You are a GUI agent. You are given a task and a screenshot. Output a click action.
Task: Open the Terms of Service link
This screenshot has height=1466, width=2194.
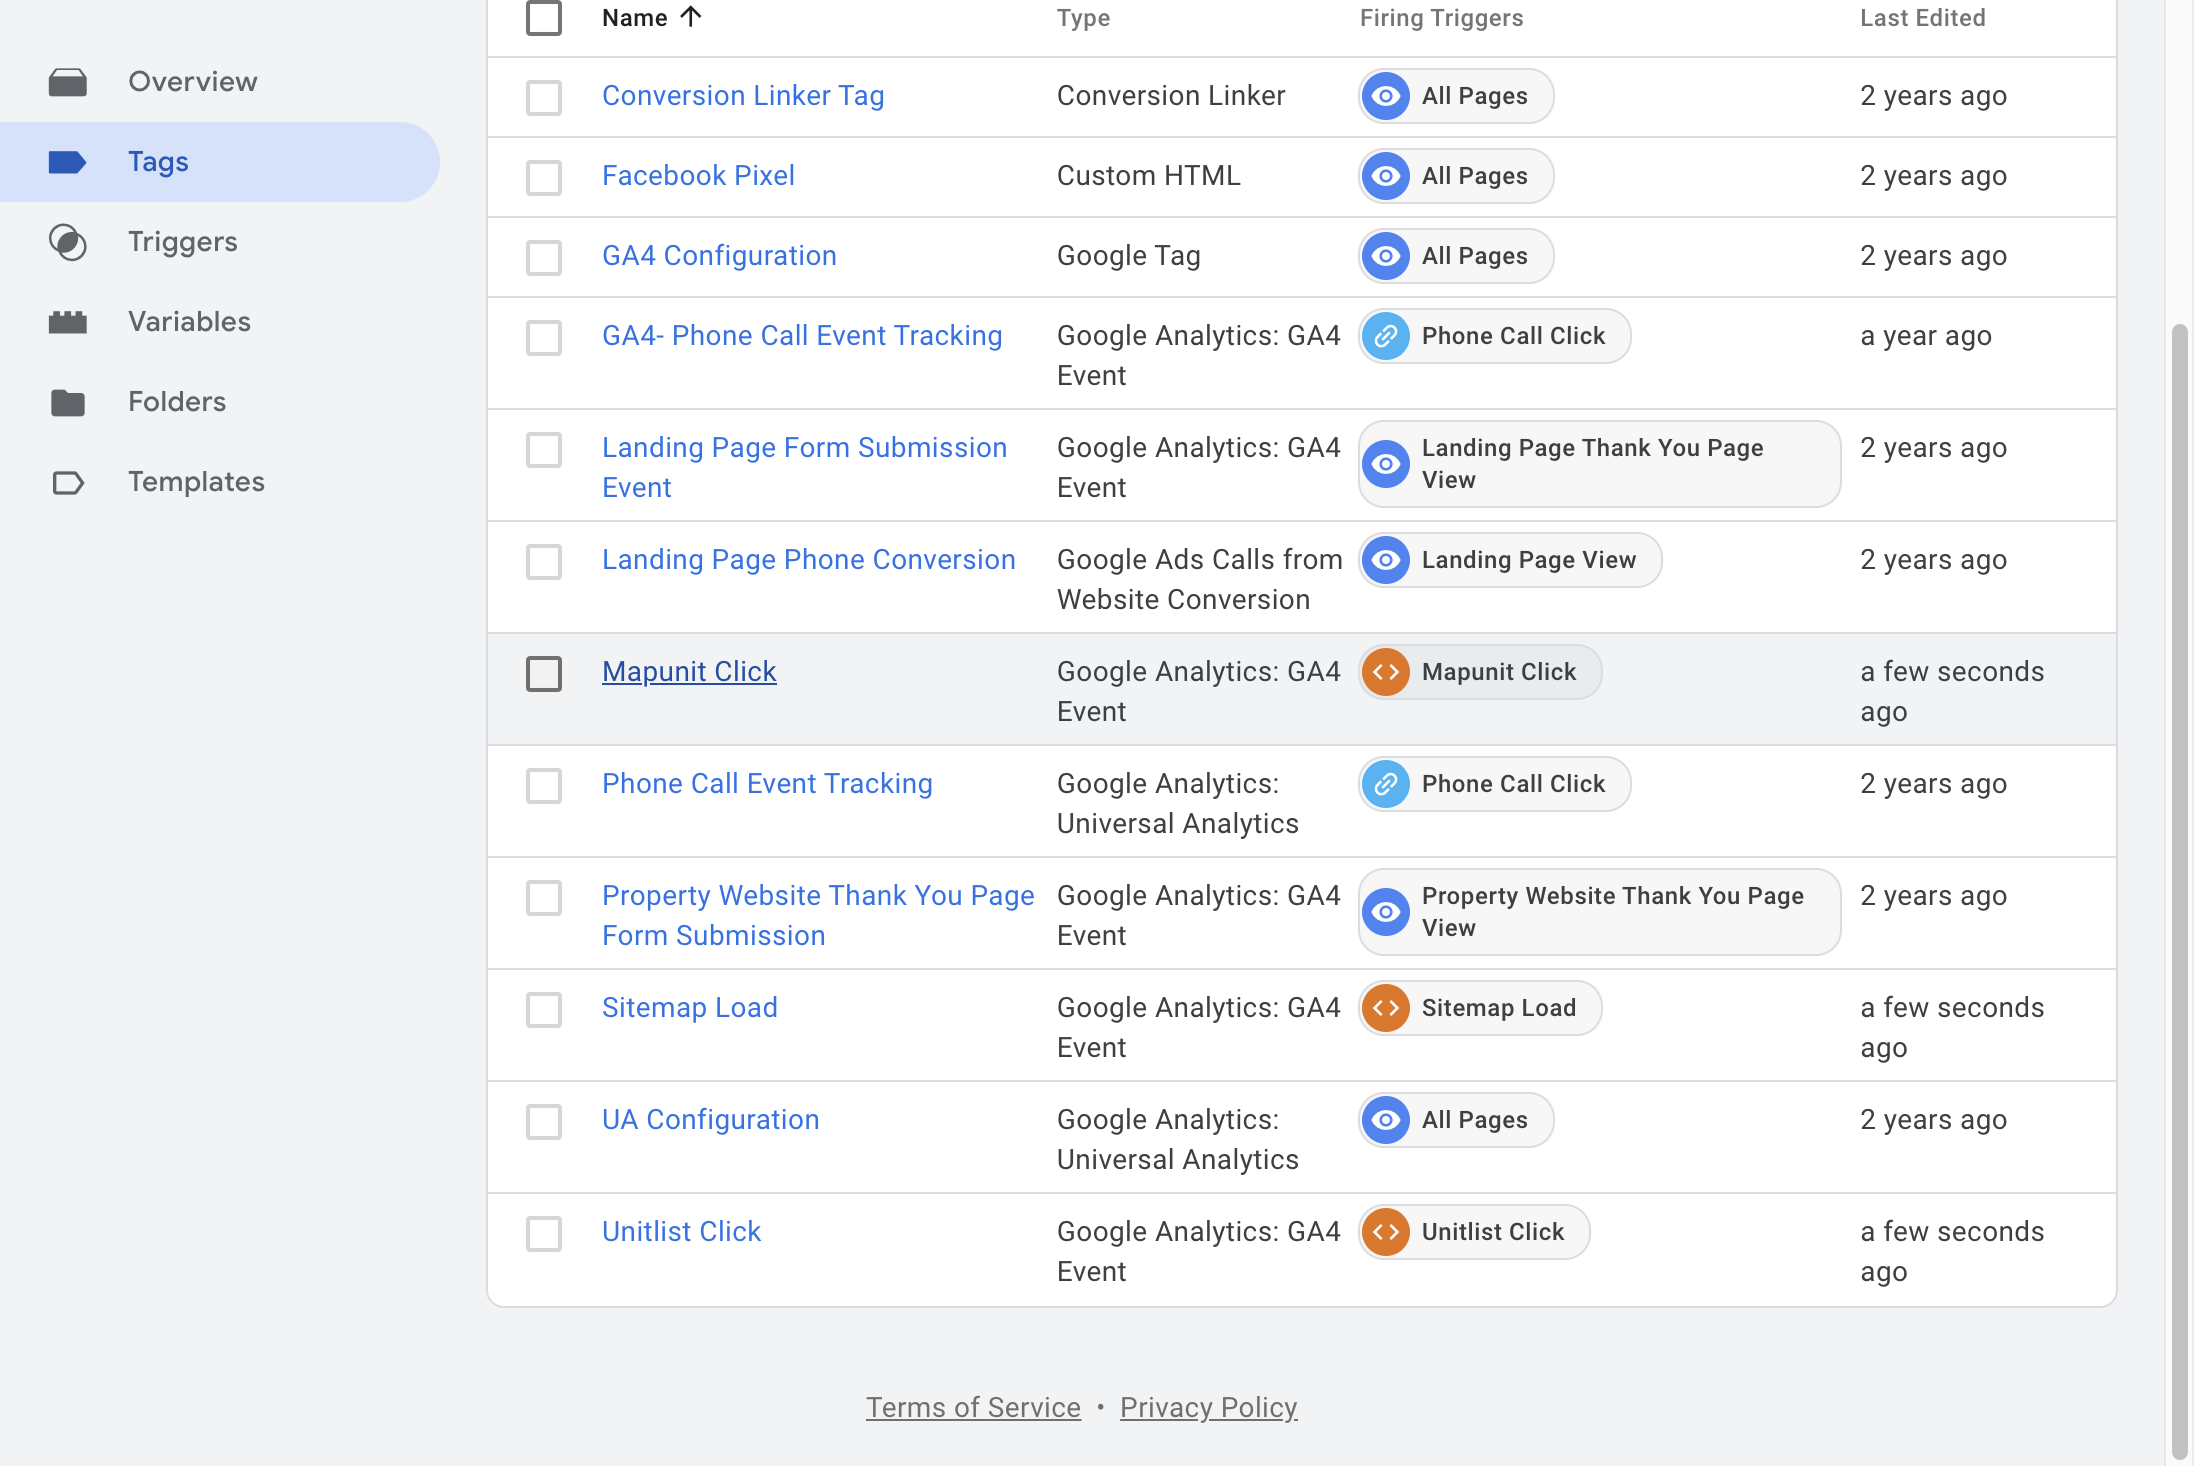point(973,1408)
